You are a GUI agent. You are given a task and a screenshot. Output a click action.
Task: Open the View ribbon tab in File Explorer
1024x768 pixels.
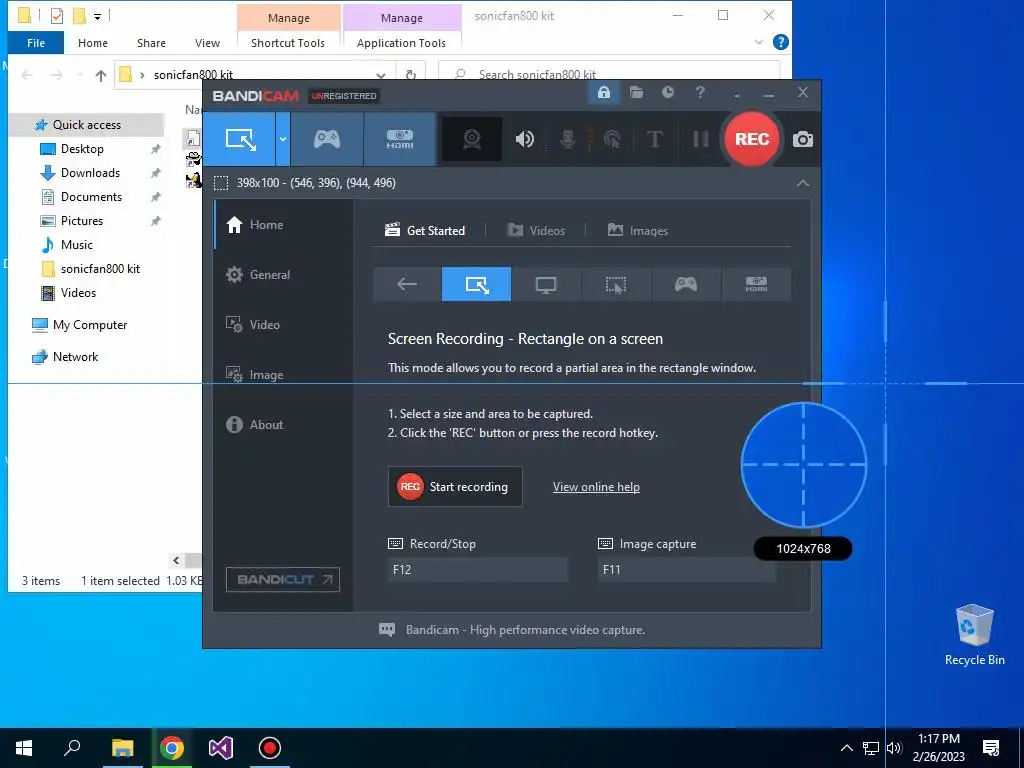click(x=207, y=43)
